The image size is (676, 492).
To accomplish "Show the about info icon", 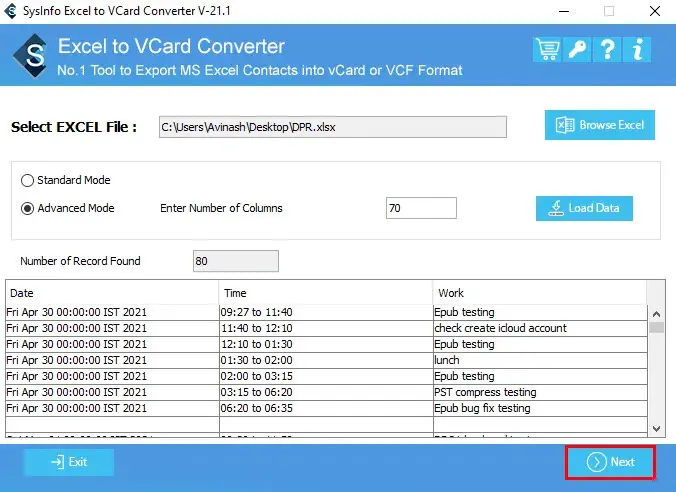I will coord(637,50).
